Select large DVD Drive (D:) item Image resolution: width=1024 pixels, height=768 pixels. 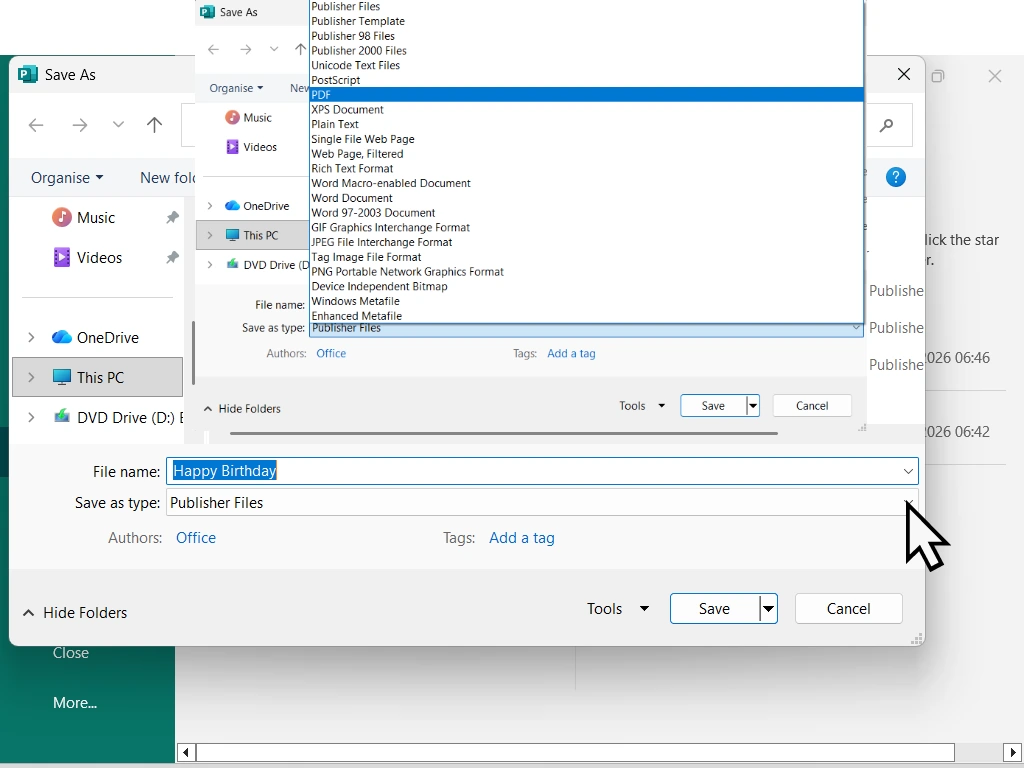118,417
